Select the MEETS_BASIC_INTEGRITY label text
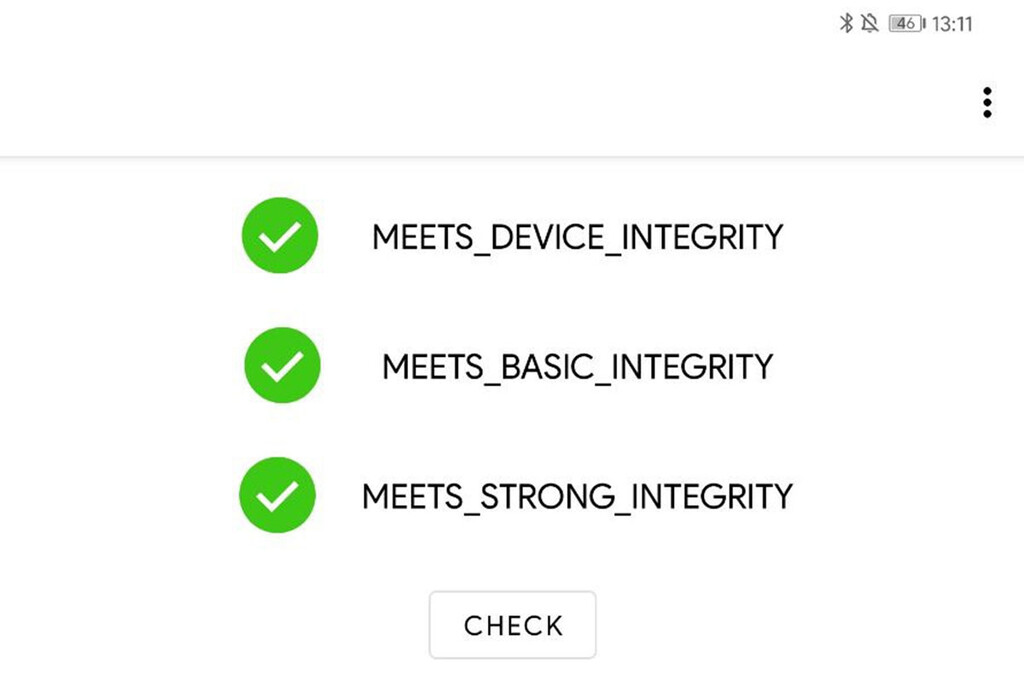Viewport: 1024px width, 683px height. pyautogui.click(x=575, y=366)
